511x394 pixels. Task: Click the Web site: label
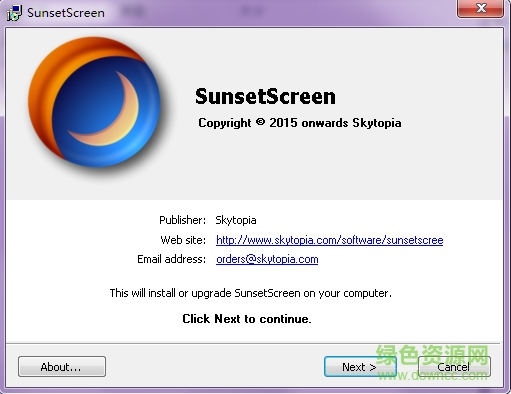point(183,240)
